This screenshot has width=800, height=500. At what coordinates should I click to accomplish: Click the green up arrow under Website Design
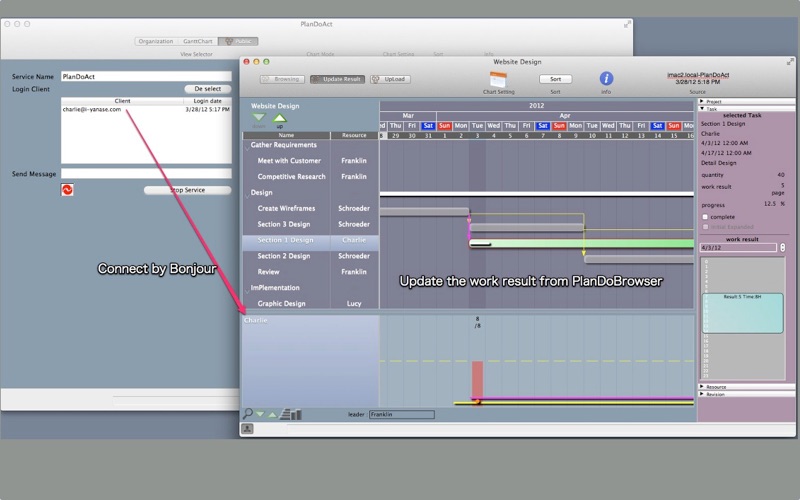279,119
